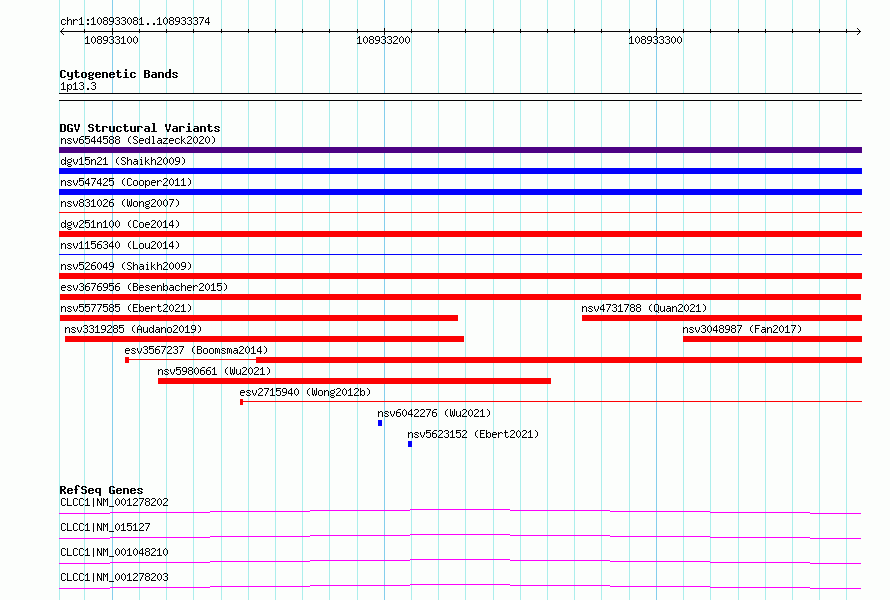Click nsv5577585 (Ebert2021) variant label
The image size is (890, 600).
126,308
